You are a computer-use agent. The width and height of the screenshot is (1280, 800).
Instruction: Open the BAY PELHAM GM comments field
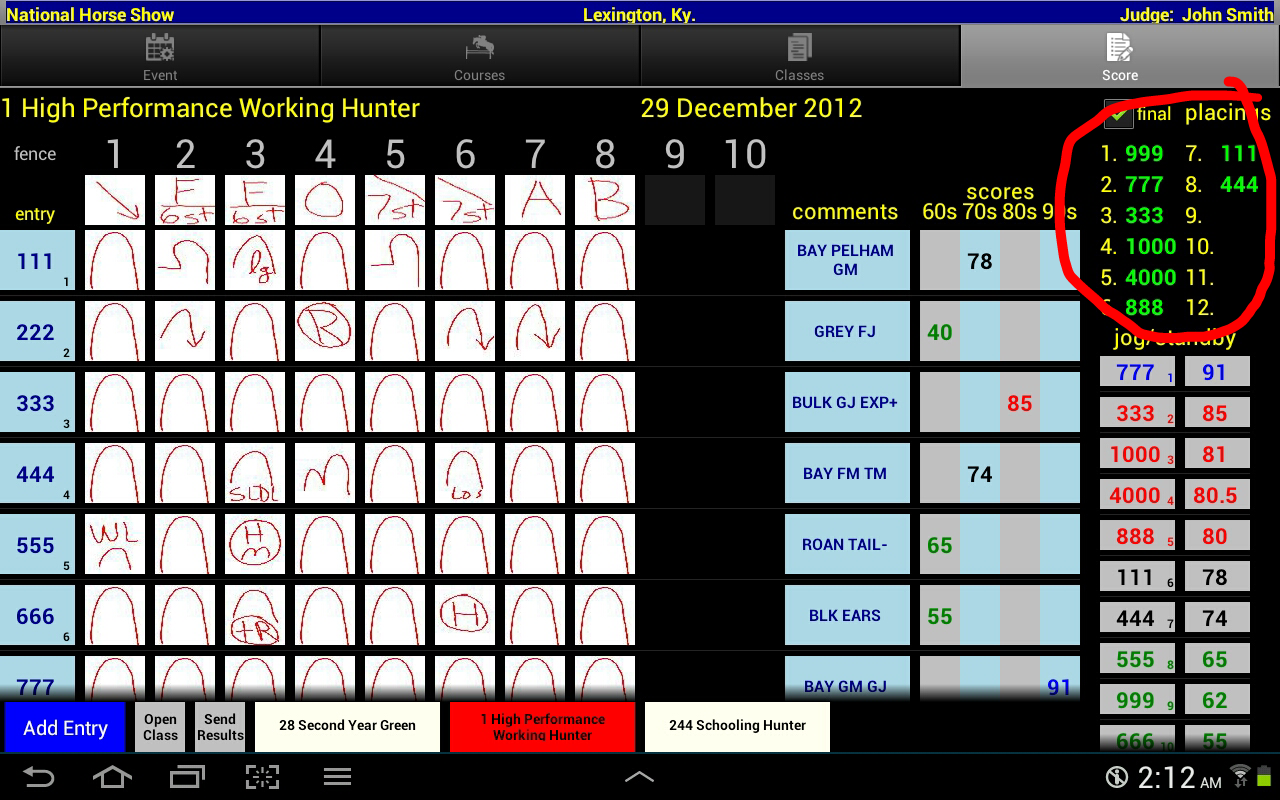pyautogui.click(x=846, y=260)
